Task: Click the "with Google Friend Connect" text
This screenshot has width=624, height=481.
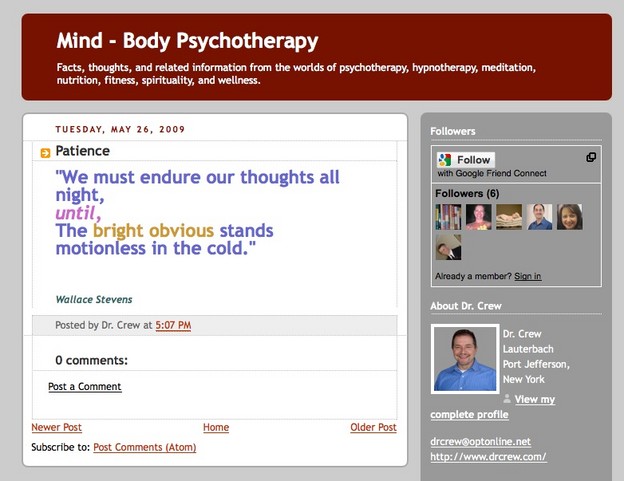Action: tap(492, 173)
